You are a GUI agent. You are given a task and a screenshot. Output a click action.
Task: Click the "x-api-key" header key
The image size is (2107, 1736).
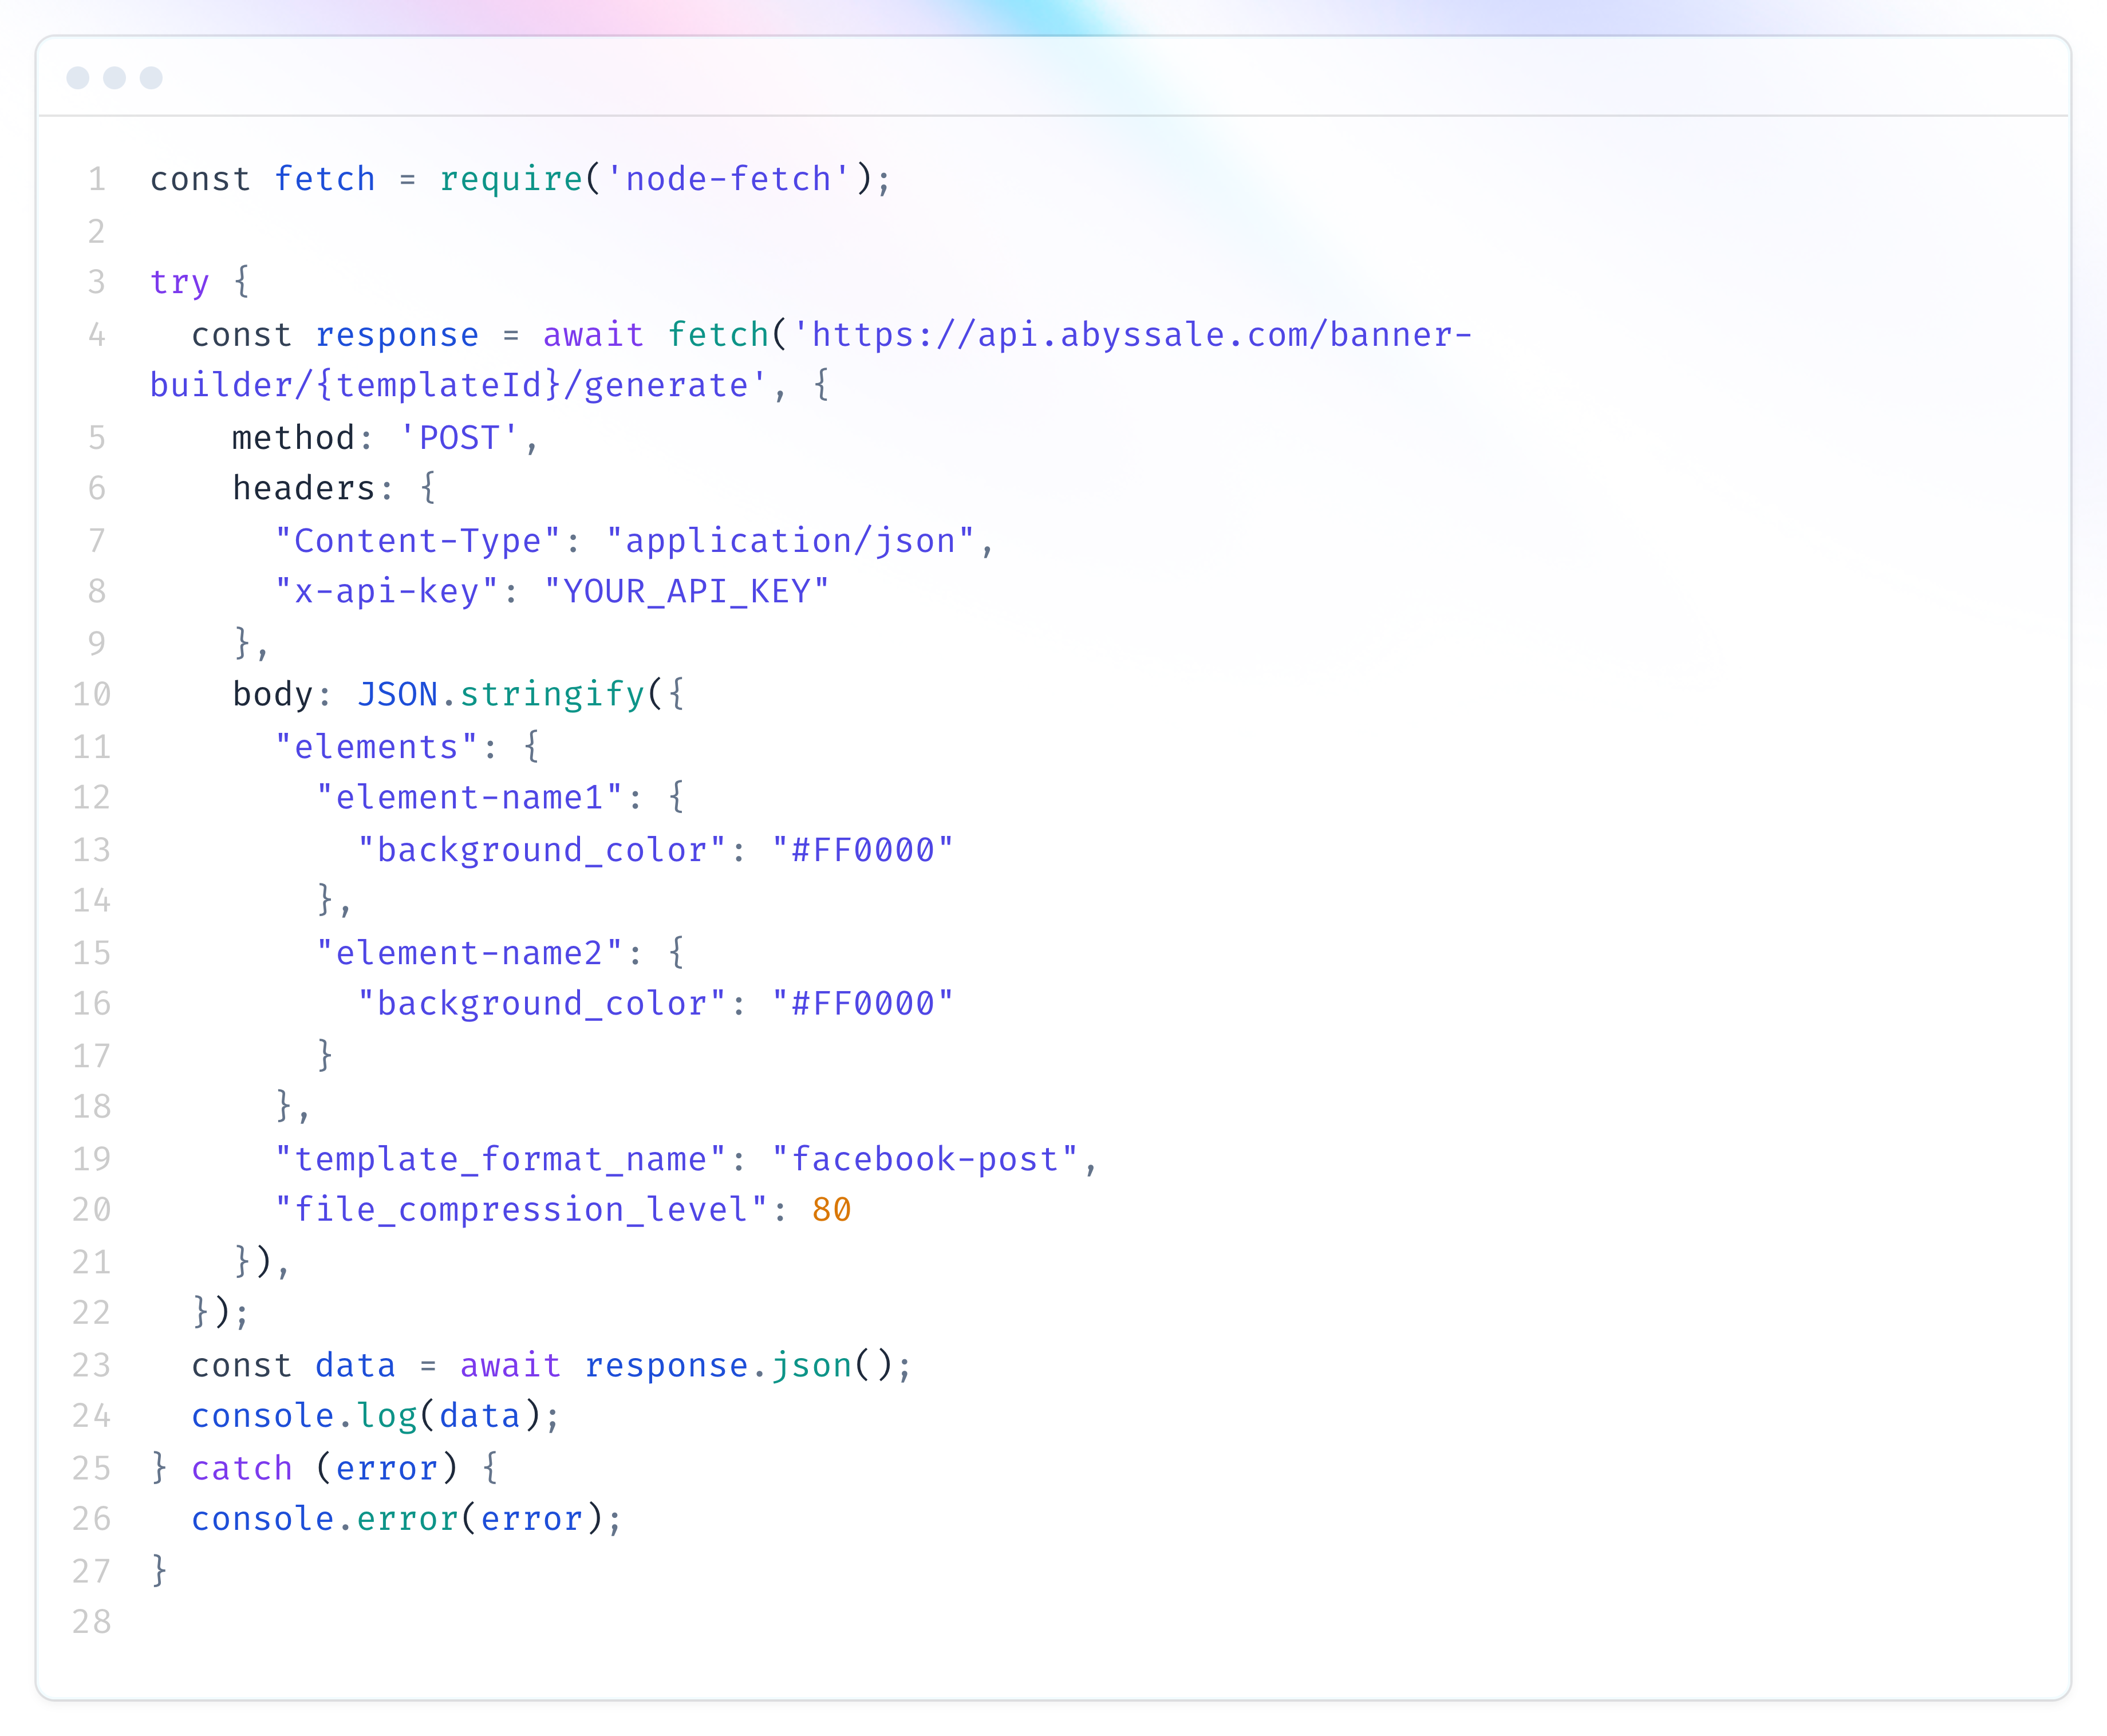click(387, 592)
